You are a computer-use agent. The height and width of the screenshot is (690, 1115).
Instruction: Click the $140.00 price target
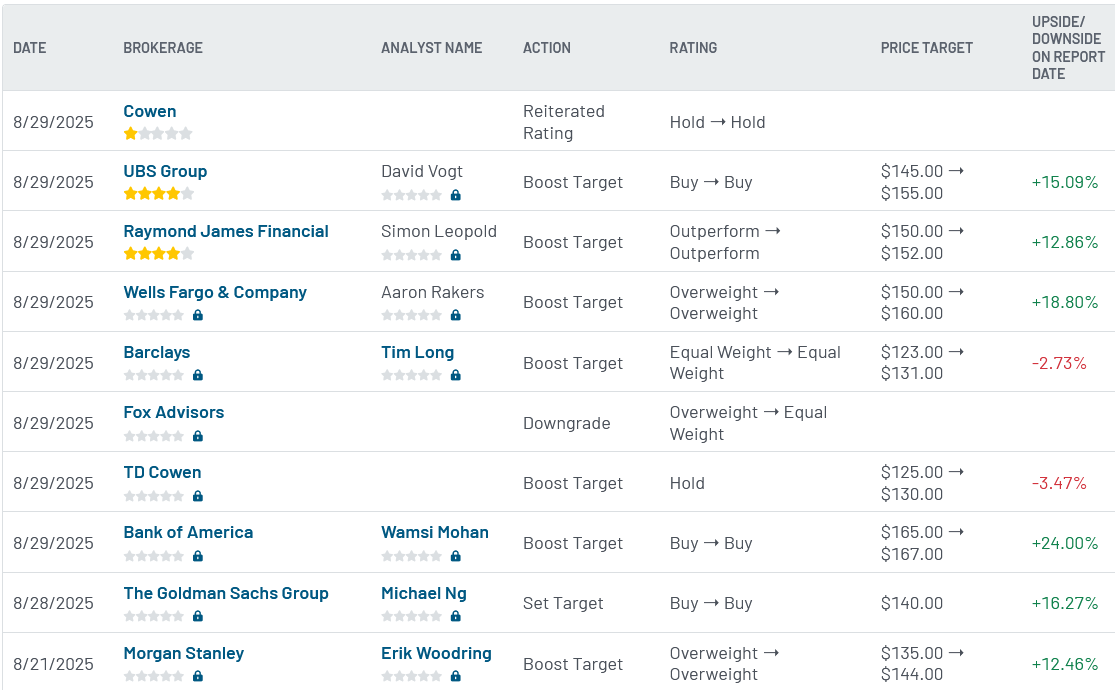pos(912,603)
